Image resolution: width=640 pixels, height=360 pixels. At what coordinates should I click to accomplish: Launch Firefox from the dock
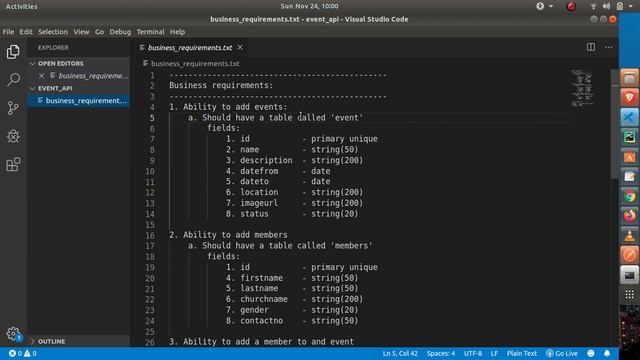pos(629,216)
